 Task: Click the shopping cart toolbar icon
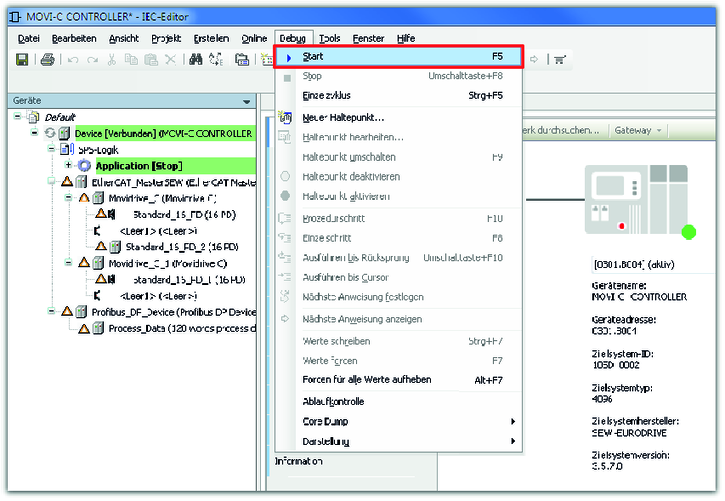point(560,59)
